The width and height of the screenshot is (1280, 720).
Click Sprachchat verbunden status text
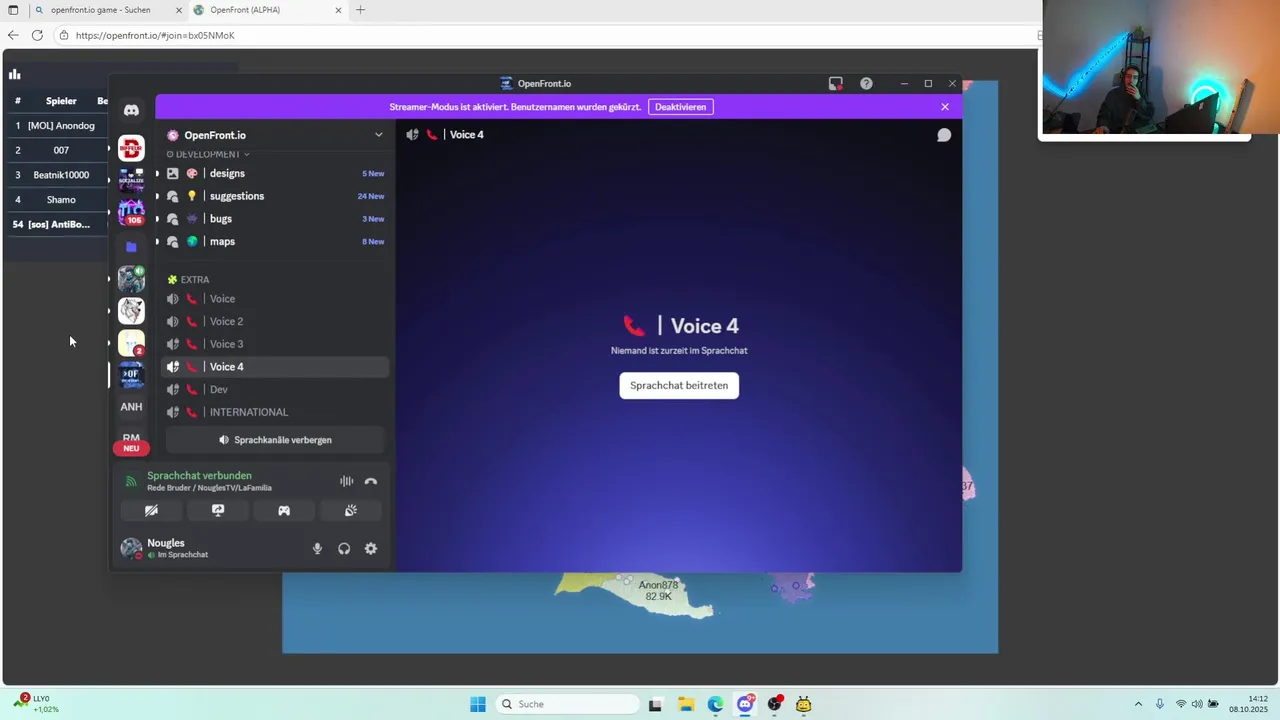point(199,476)
